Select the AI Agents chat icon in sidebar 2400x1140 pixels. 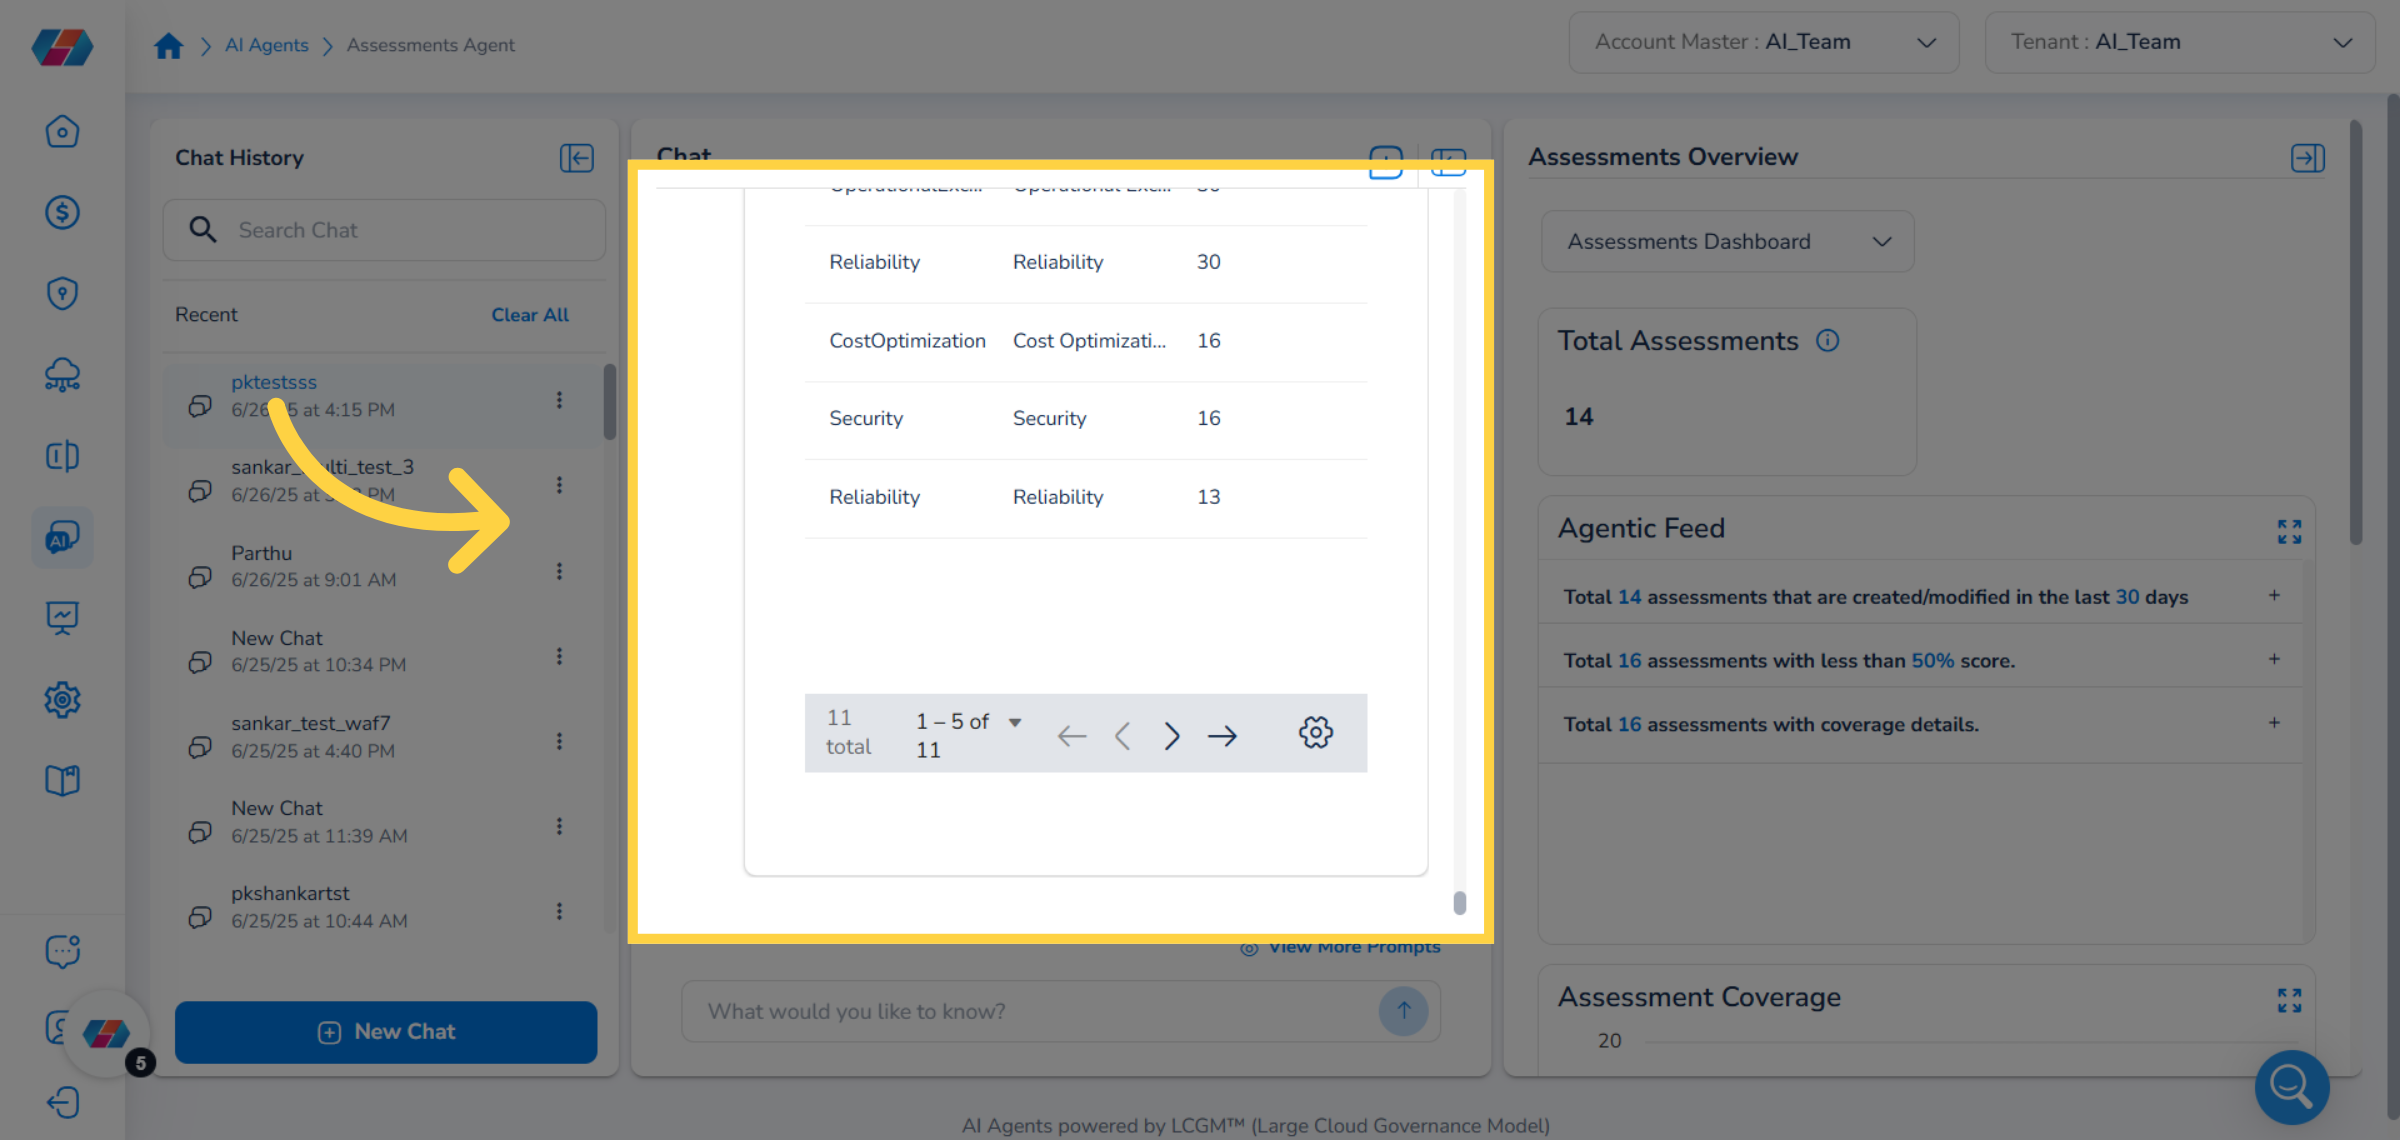coord(62,537)
